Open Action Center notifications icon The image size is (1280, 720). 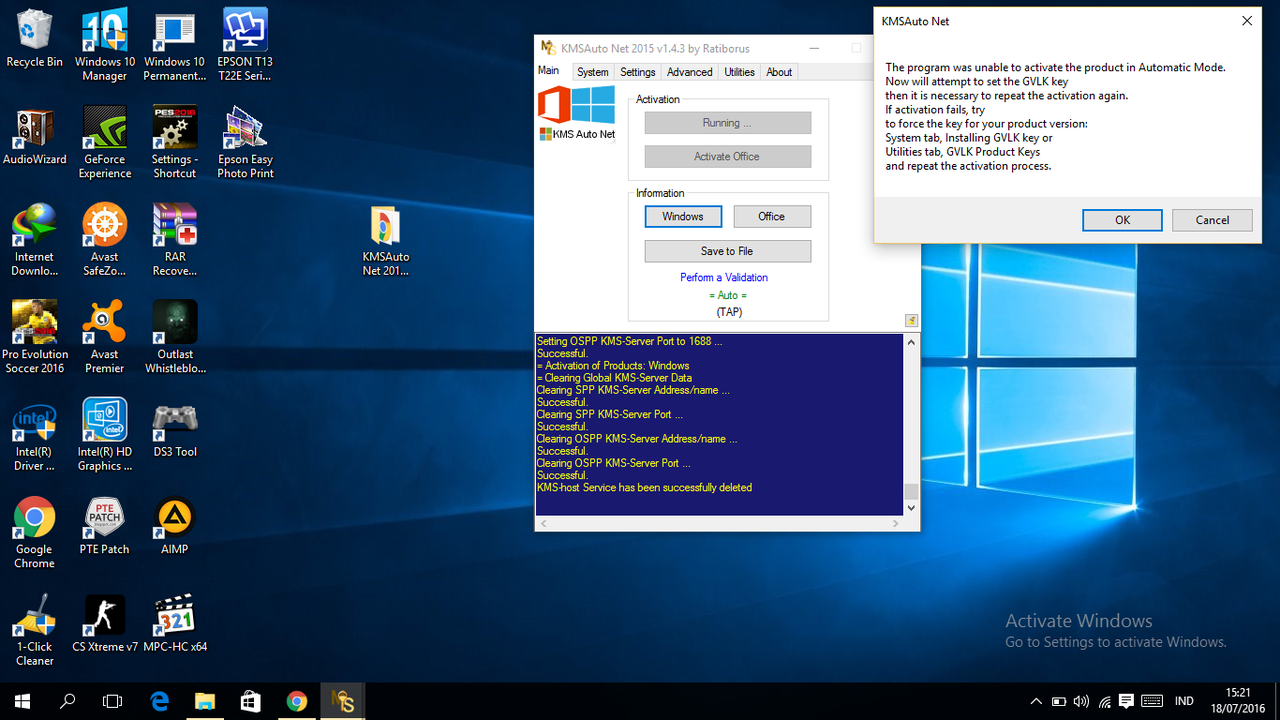[x=1127, y=702]
